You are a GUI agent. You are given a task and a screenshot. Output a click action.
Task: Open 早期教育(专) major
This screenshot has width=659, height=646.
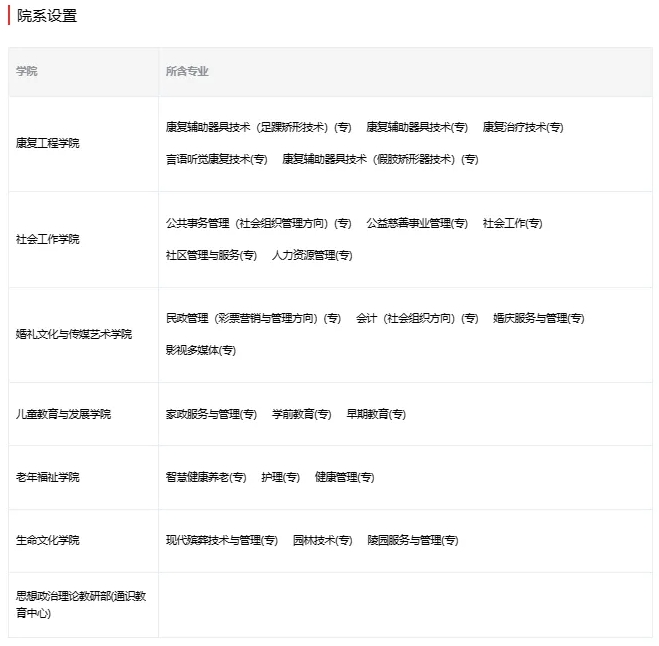tap(376, 414)
